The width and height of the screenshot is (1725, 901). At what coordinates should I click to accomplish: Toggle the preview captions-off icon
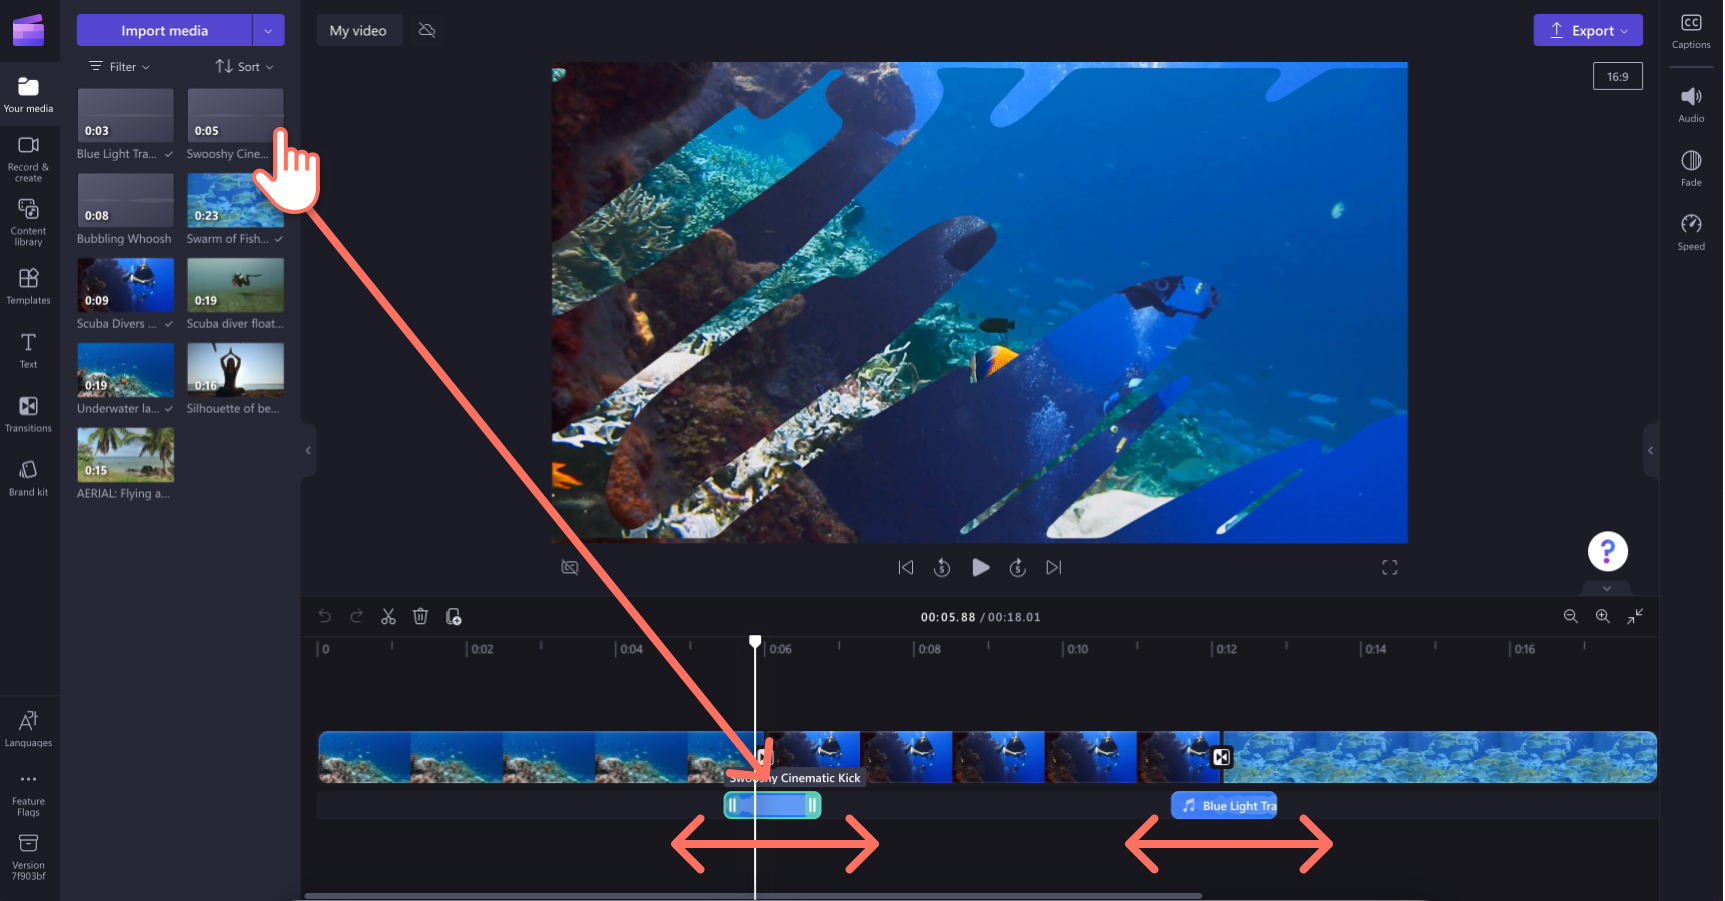click(x=570, y=567)
